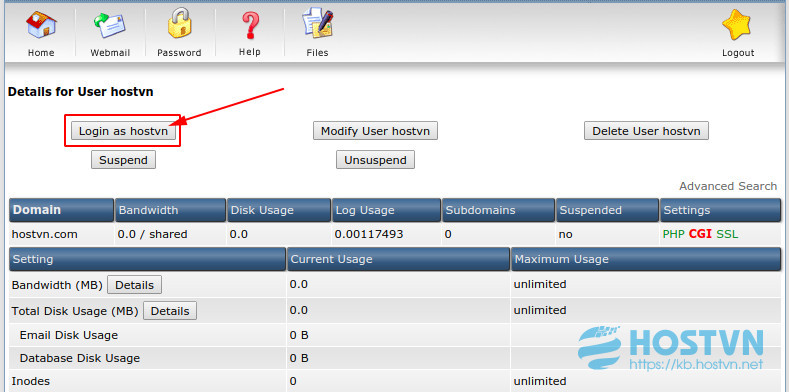The height and width of the screenshot is (392, 789).
Task: Click the green PHP setting text
Action: tap(674, 234)
